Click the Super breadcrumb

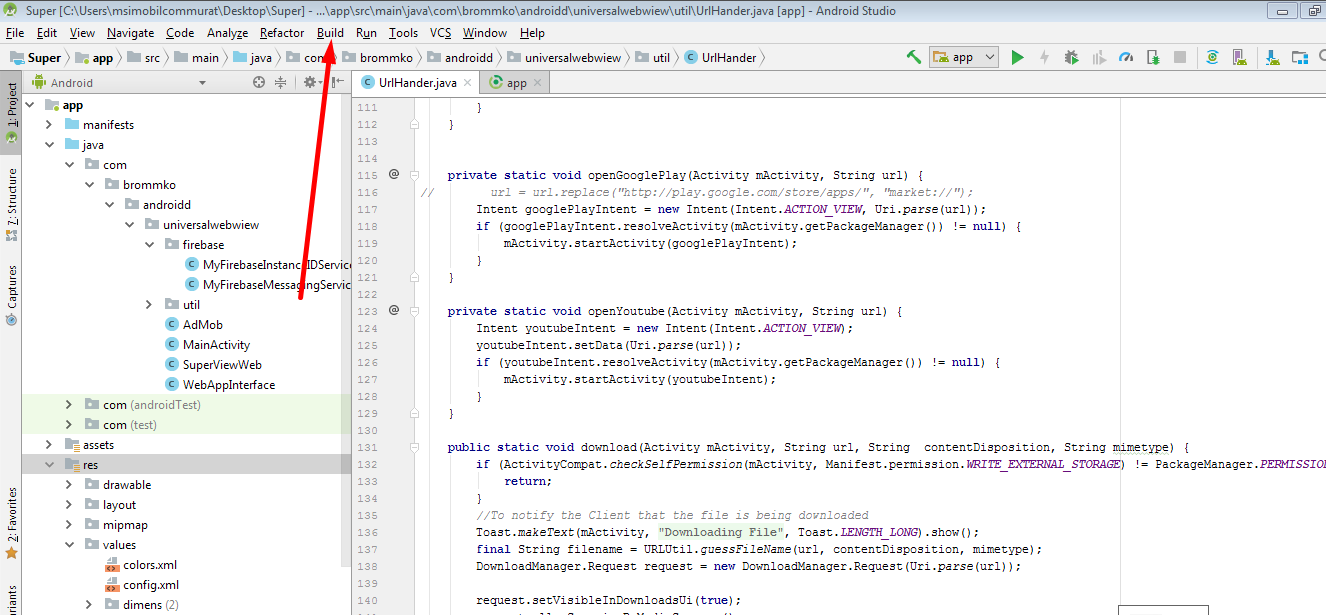pos(35,58)
